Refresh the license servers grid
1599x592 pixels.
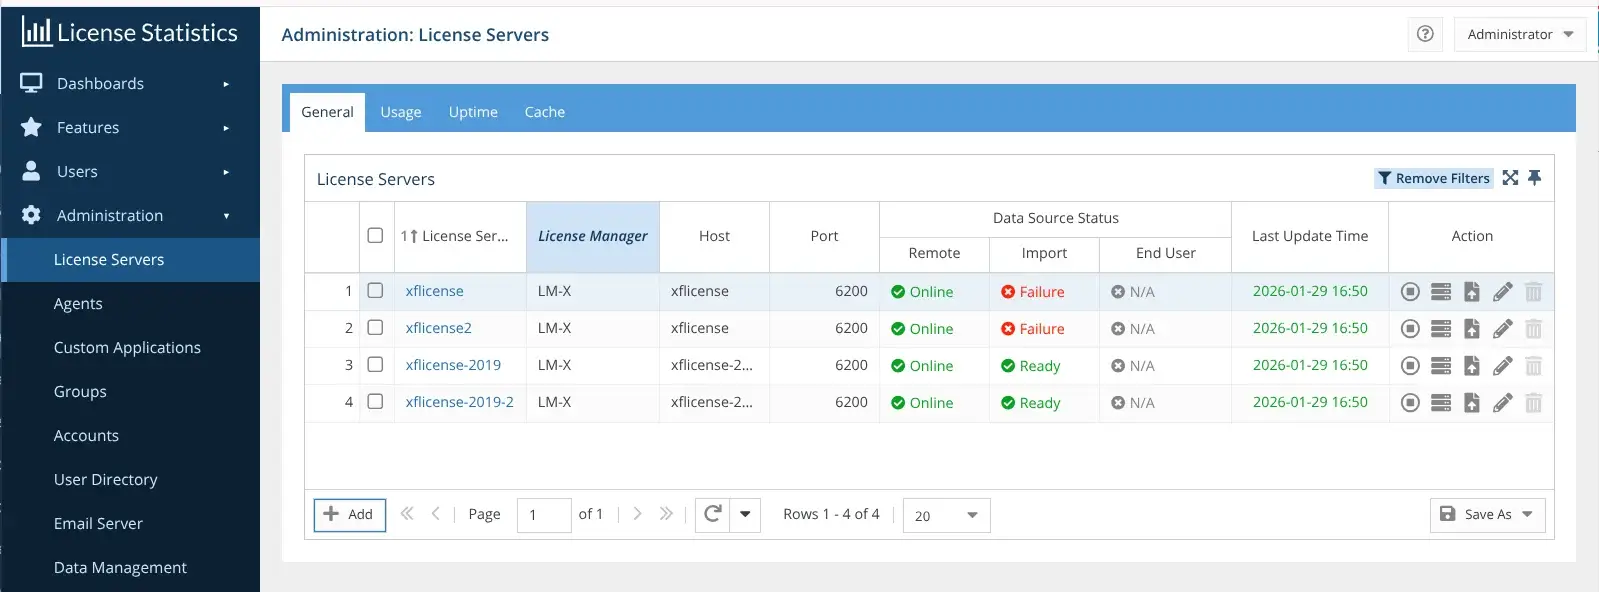[x=713, y=514]
